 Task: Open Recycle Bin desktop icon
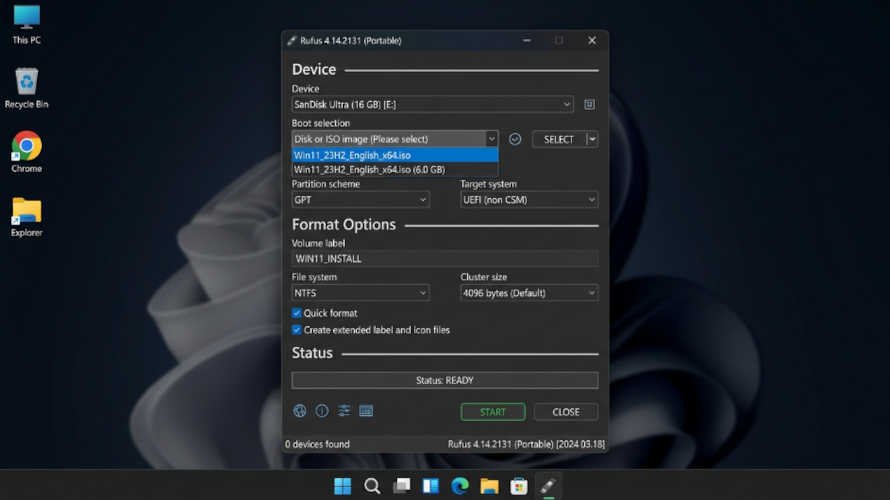point(27,88)
